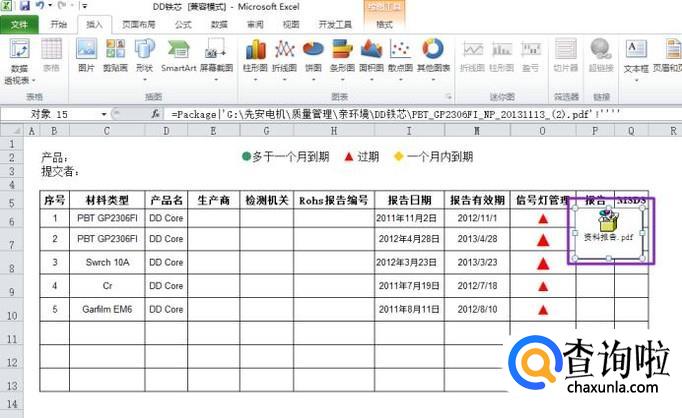This screenshot has height=418, width=682.
Task: Insert a Picture from file
Action: pos(86,55)
